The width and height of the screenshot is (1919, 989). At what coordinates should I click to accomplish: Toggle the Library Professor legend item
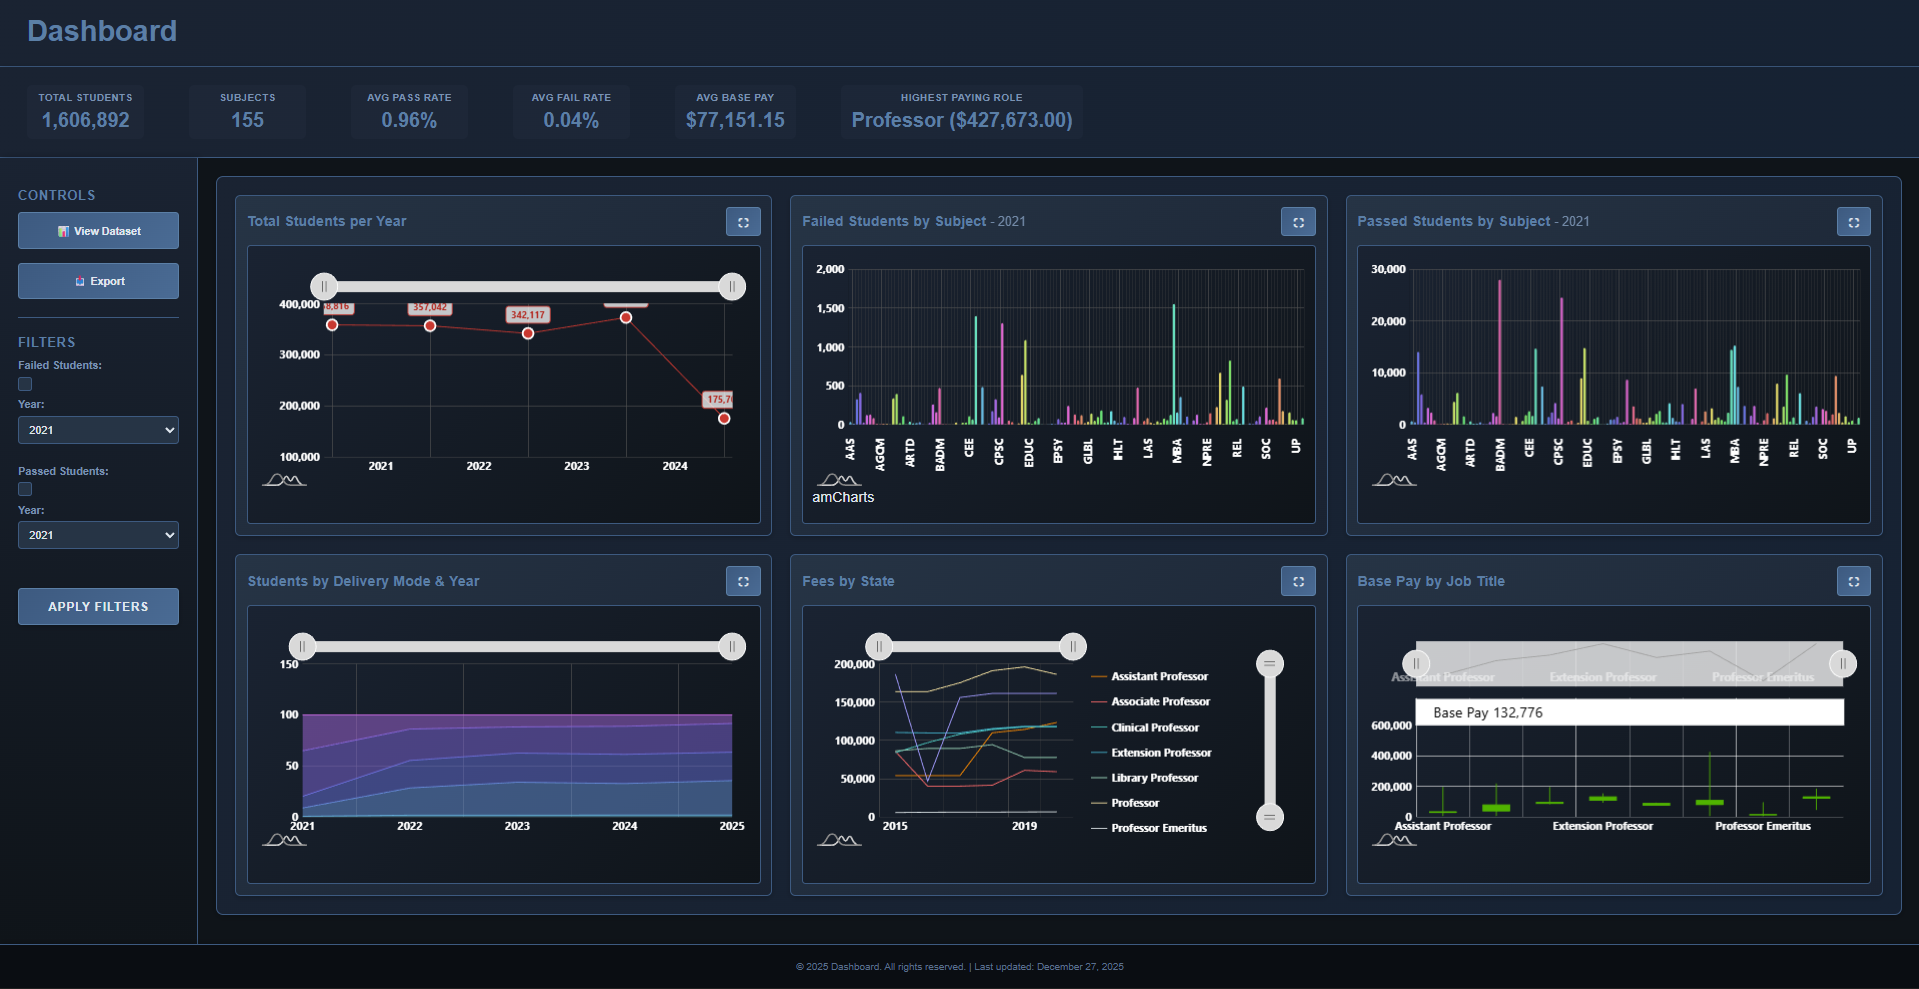click(x=1145, y=778)
